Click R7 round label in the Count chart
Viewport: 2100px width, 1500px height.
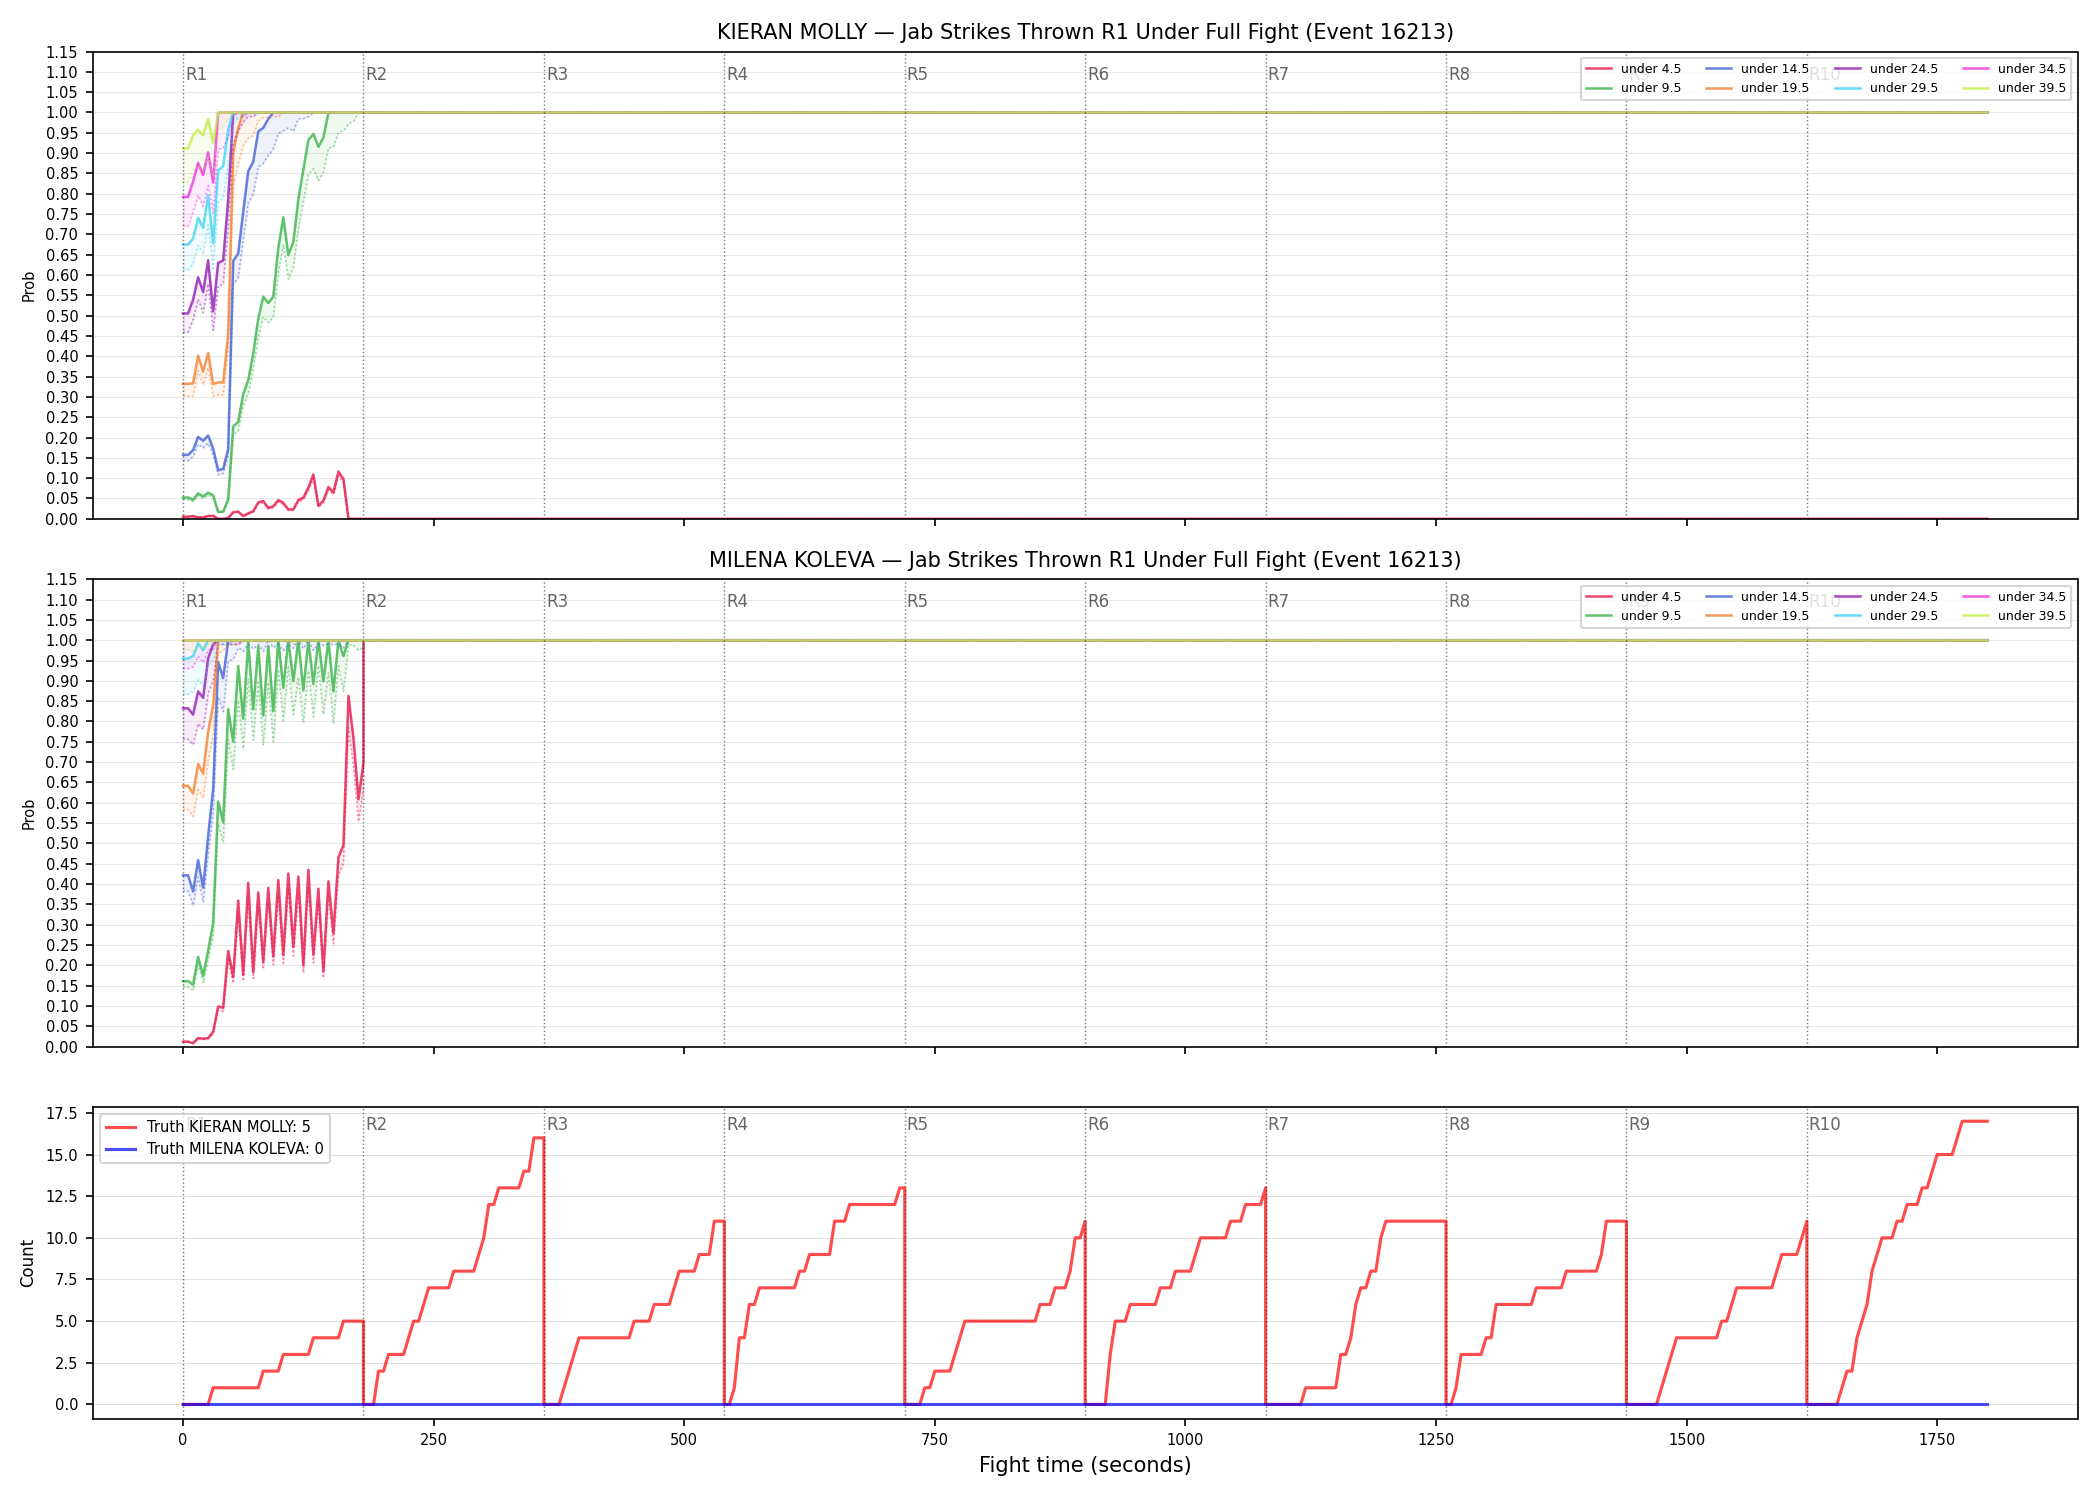coord(1278,1124)
